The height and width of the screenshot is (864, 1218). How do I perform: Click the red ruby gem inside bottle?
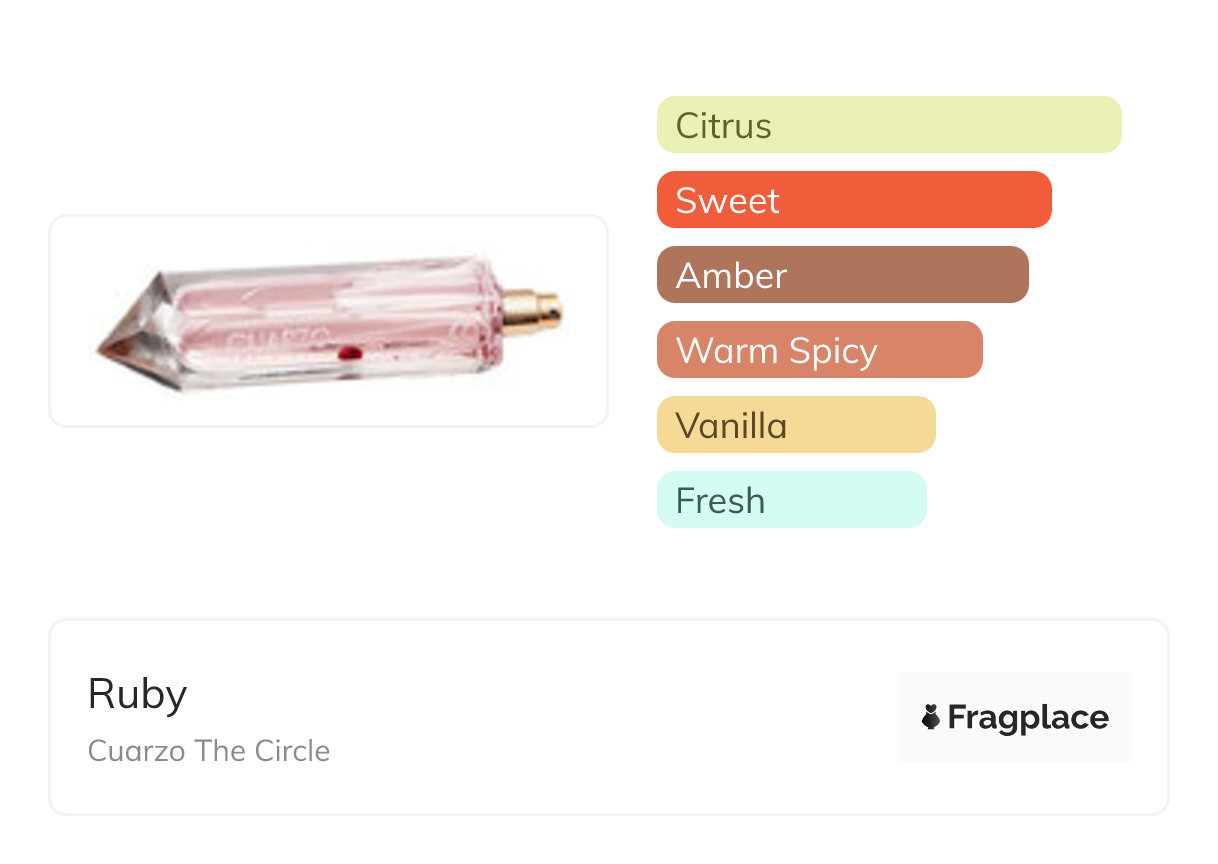point(349,352)
